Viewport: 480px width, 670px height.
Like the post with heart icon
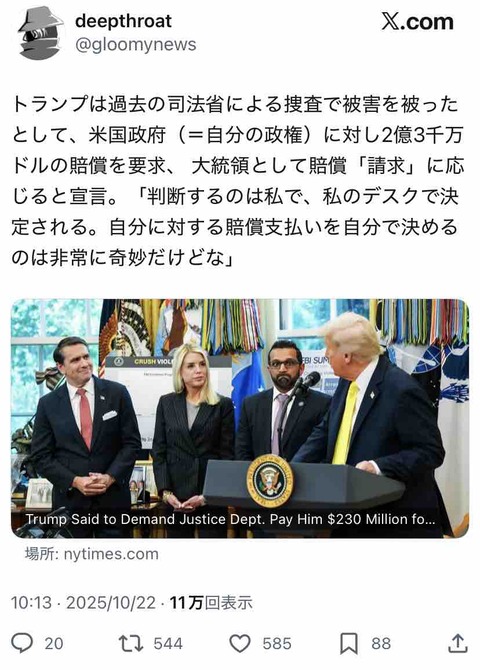click(240, 644)
